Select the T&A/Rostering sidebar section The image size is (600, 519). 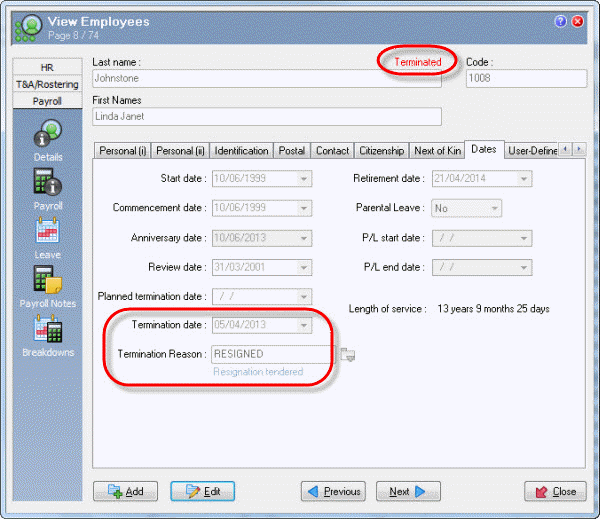47,84
